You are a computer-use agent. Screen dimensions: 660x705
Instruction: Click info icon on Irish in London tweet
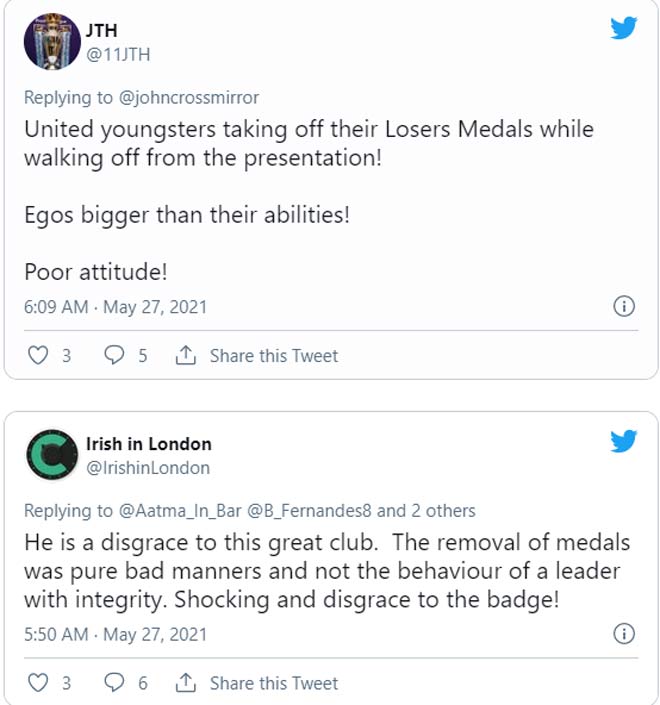tap(623, 634)
